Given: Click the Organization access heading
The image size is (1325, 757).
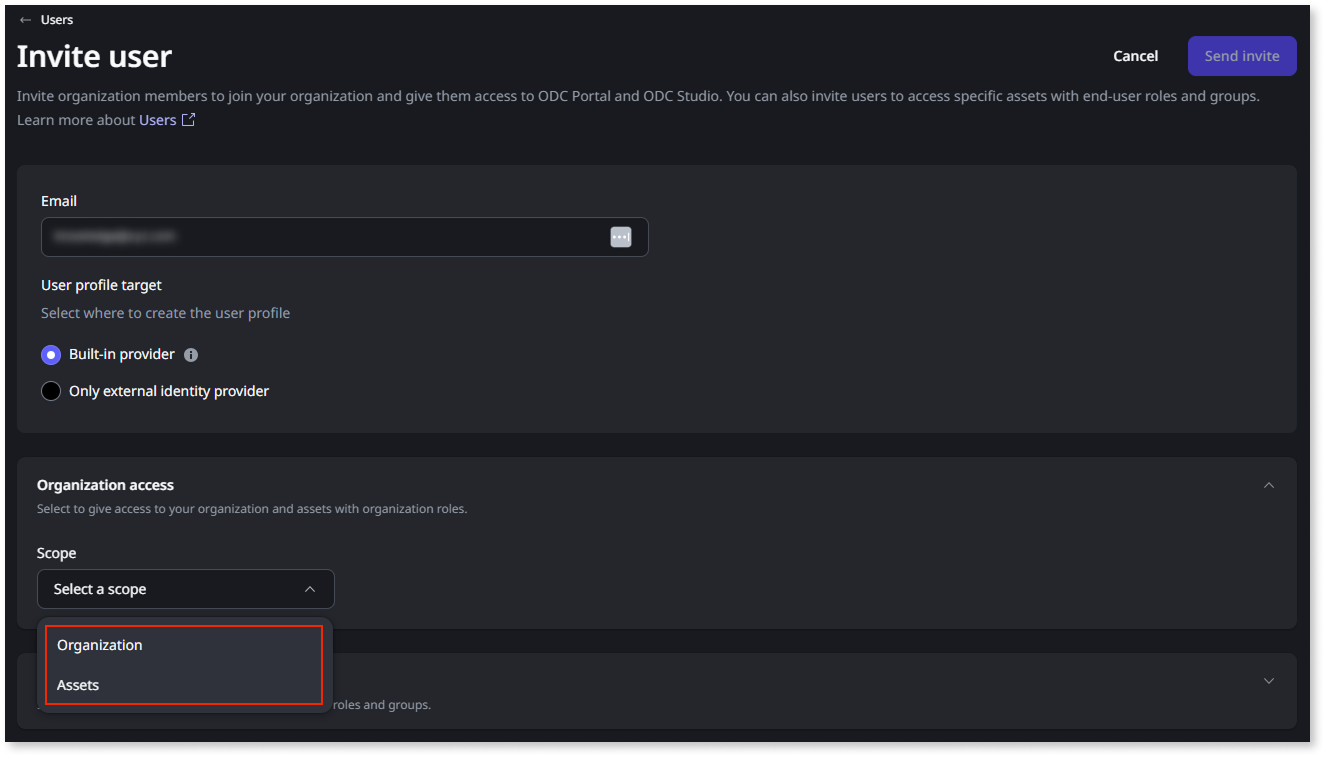Looking at the screenshot, I should pyautogui.click(x=105, y=485).
